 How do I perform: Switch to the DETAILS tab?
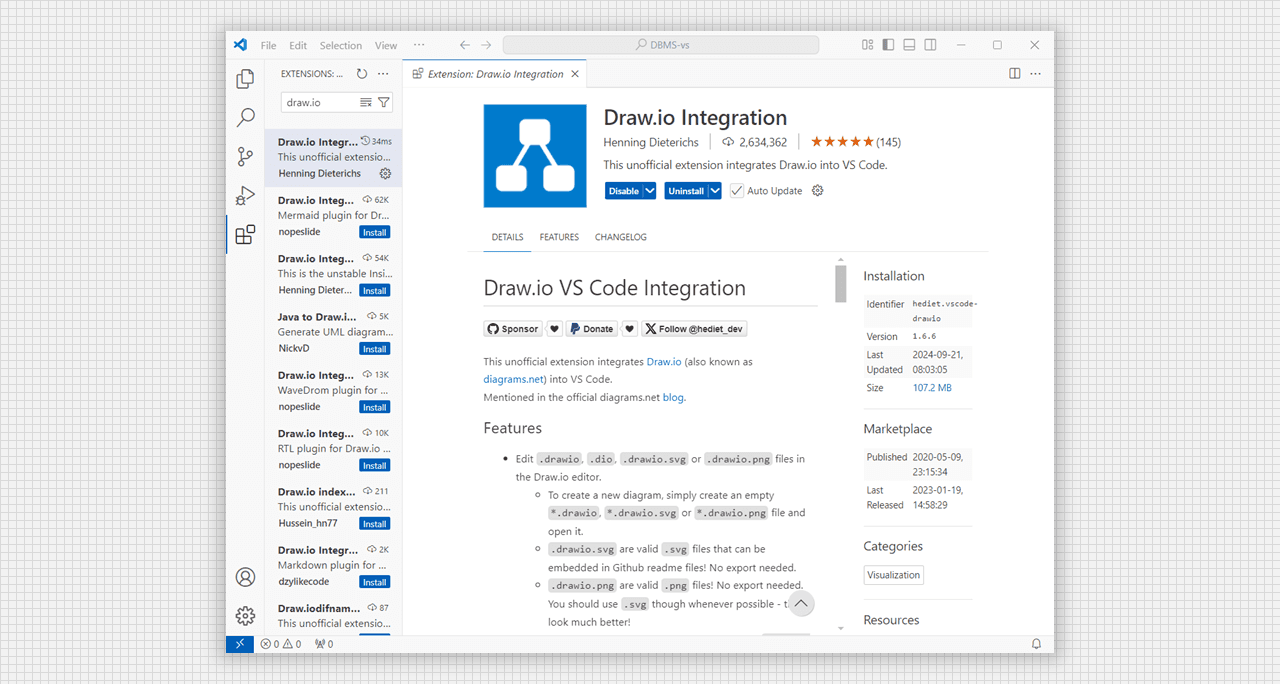507,237
